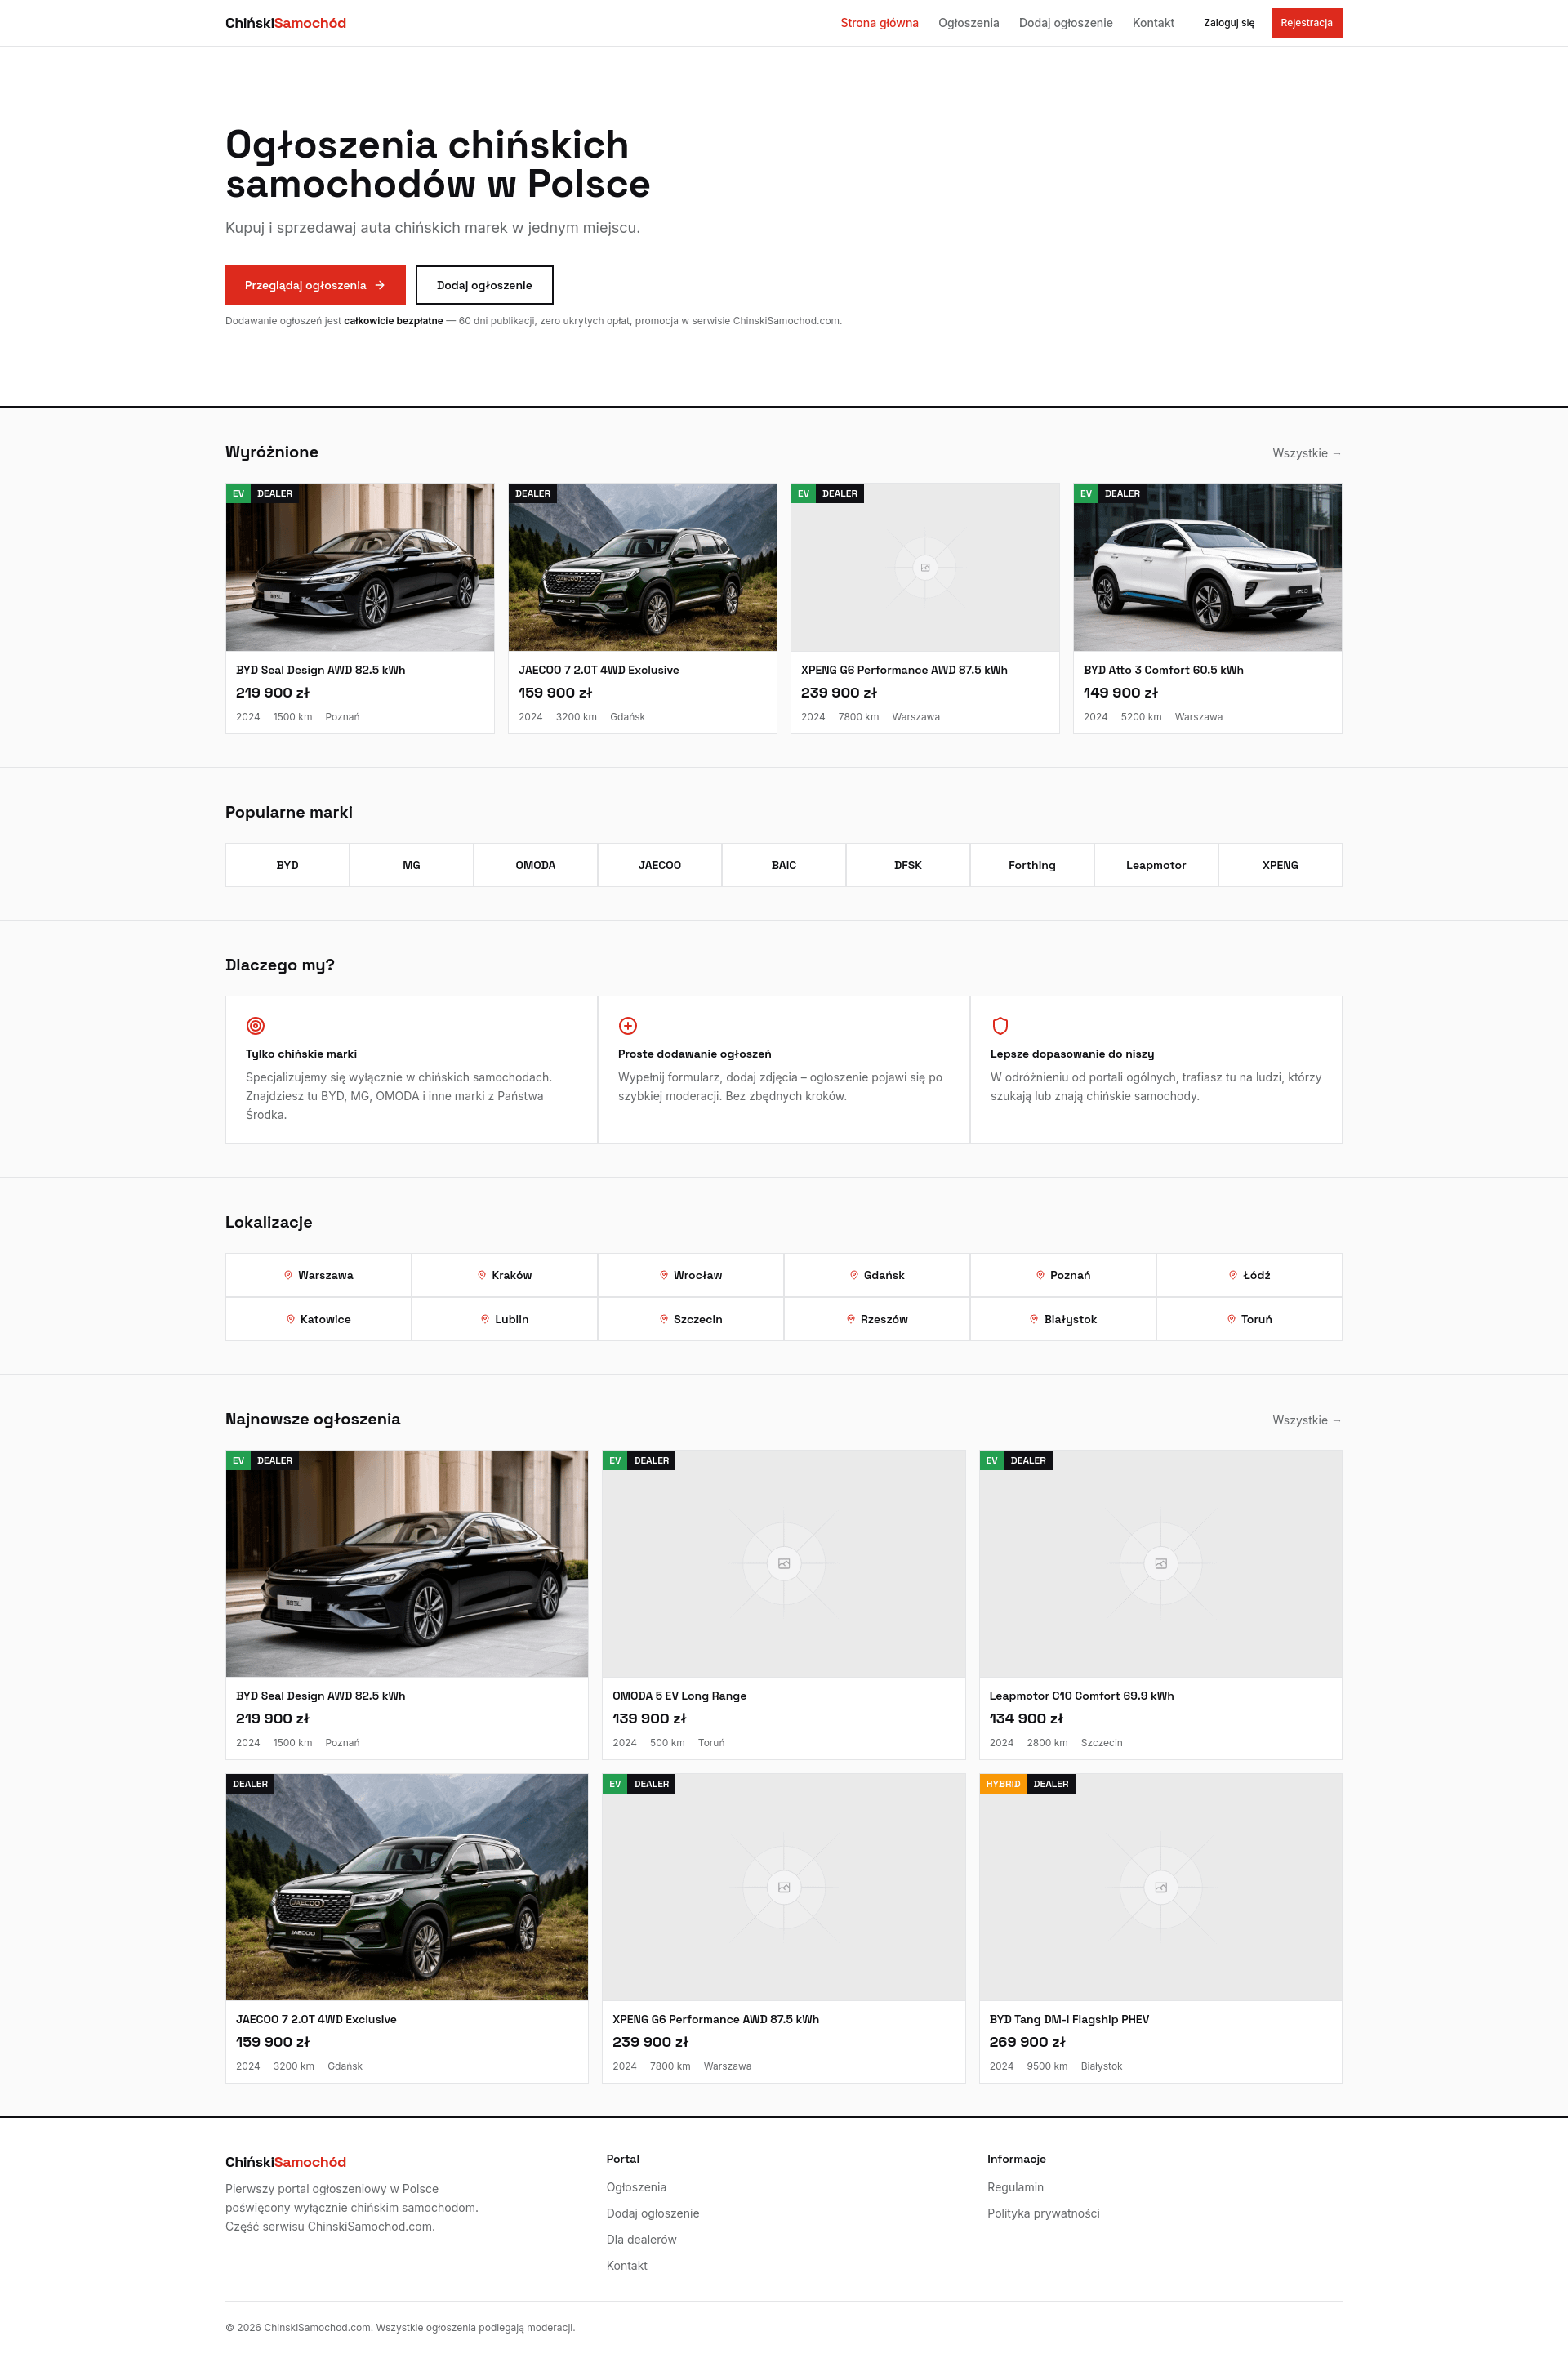
Task: Click the outlined 'Dodaj ogłoszenie' hero button
Action: [x=484, y=285]
